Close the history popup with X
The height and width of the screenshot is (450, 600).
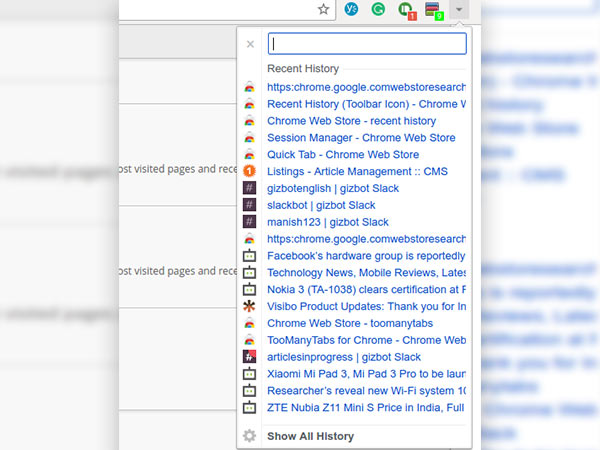[x=250, y=44]
